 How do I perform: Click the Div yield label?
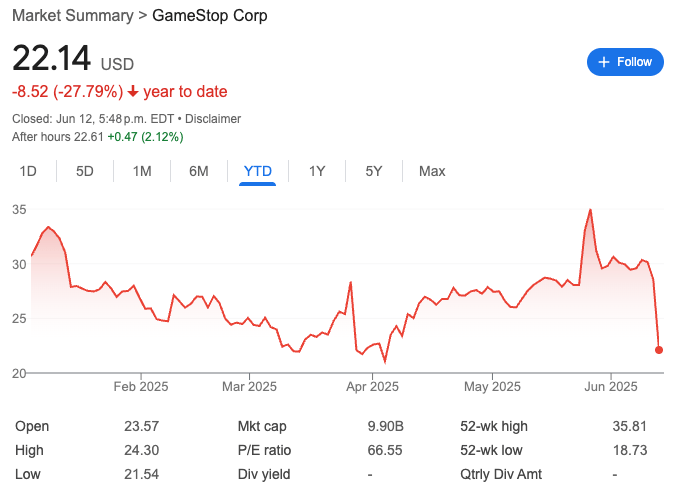click(x=264, y=475)
